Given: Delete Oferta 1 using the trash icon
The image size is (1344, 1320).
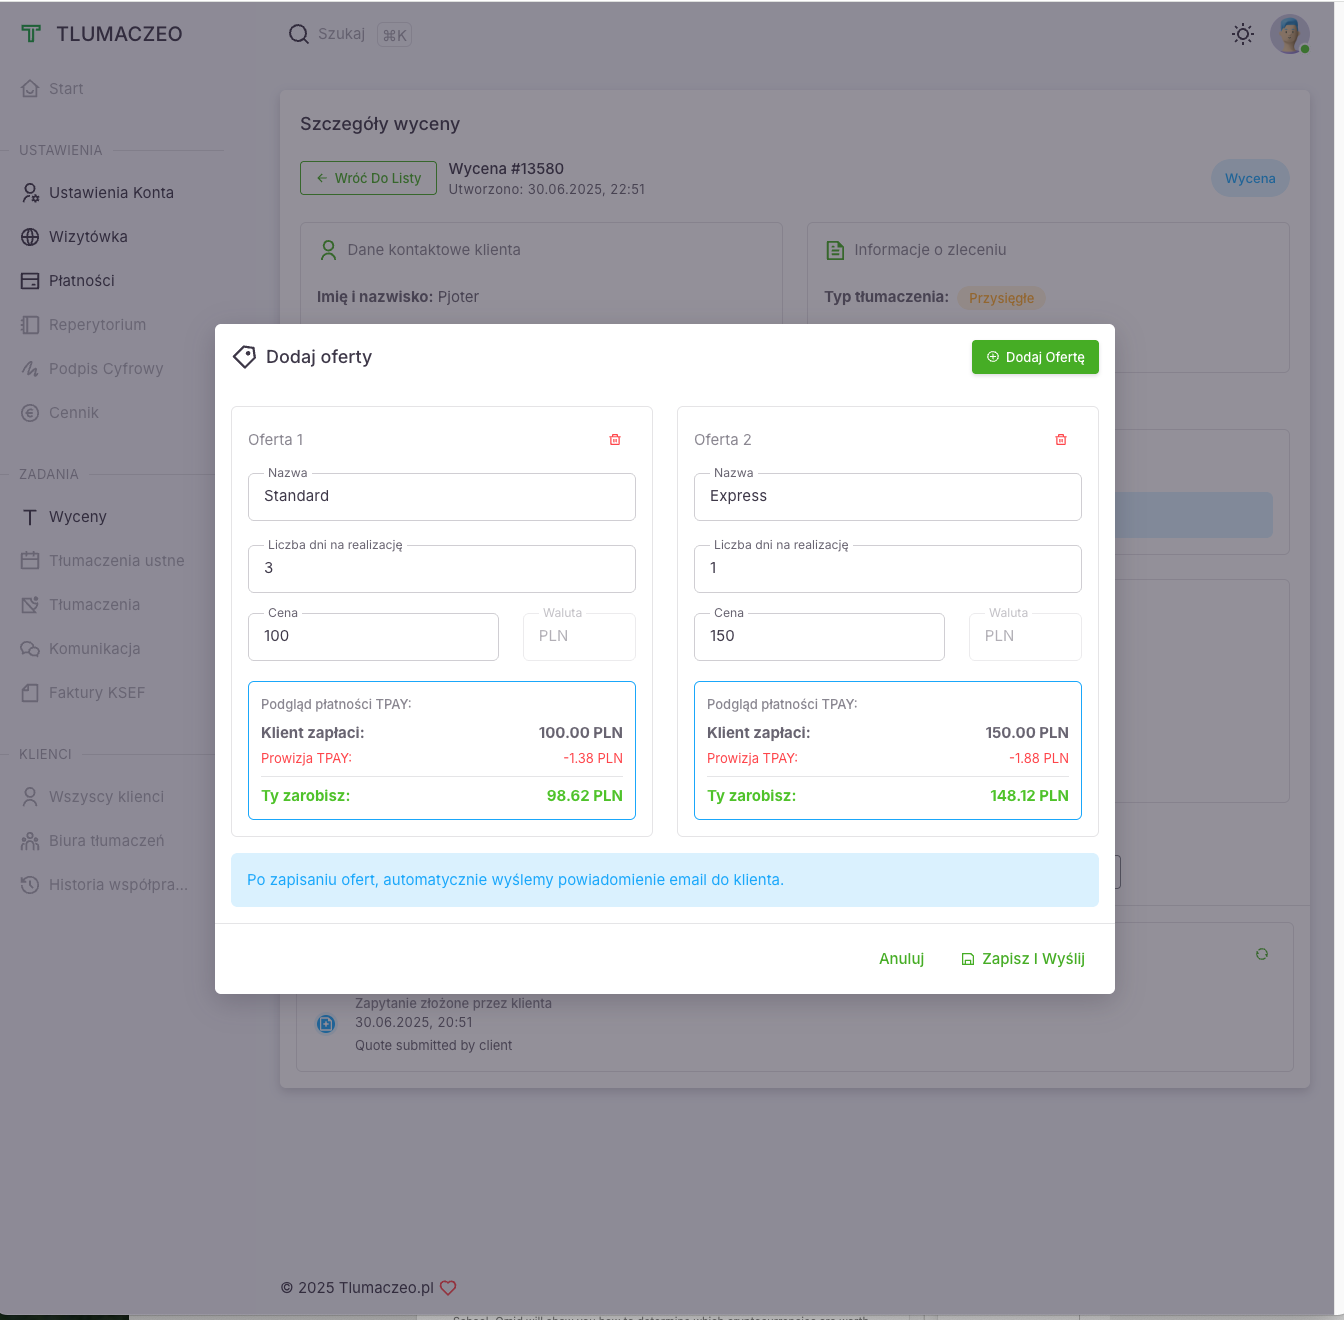Looking at the screenshot, I should point(615,440).
